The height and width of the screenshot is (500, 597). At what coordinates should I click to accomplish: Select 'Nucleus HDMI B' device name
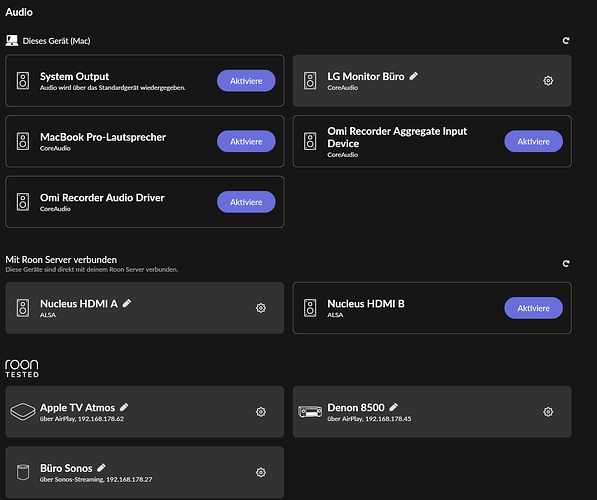(366, 304)
